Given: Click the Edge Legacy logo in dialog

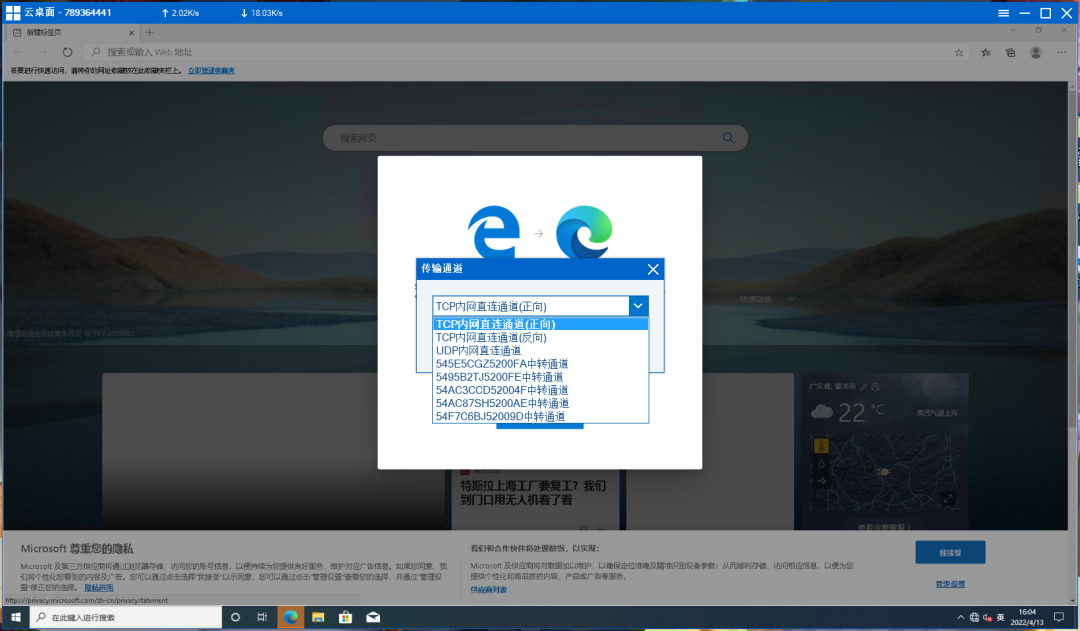Looking at the screenshot, I should [493, 231].
